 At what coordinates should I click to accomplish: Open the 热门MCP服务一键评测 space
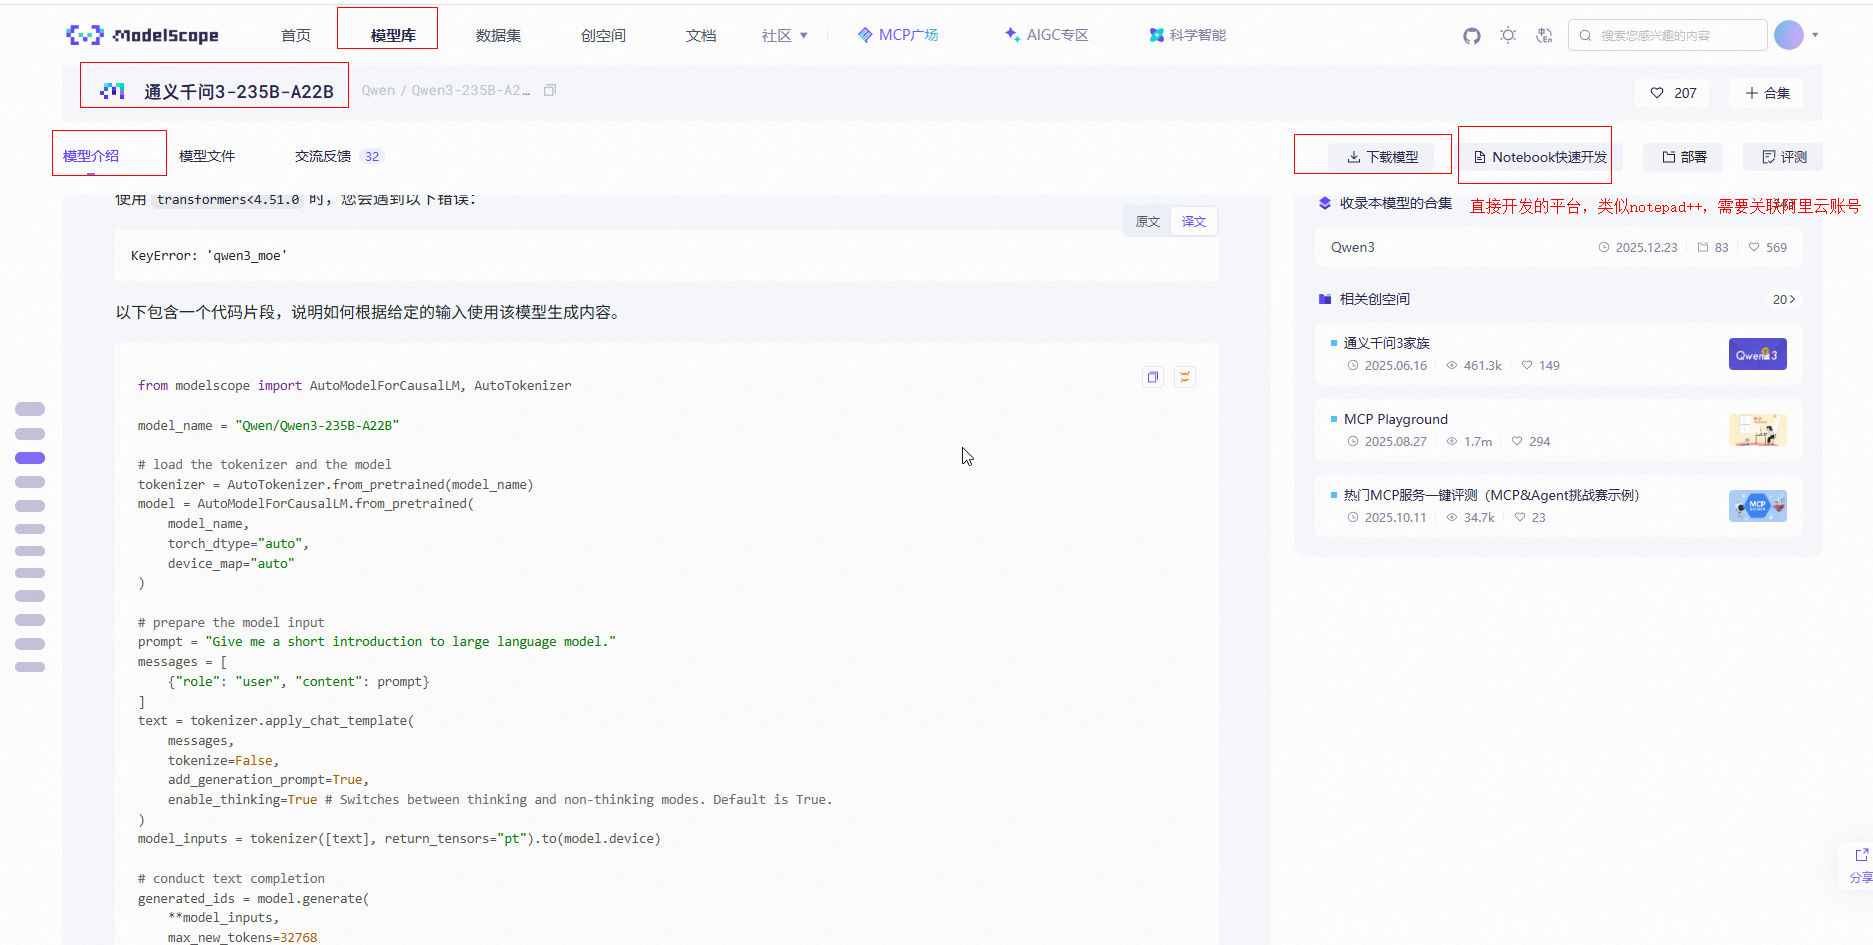point(1558,506)
